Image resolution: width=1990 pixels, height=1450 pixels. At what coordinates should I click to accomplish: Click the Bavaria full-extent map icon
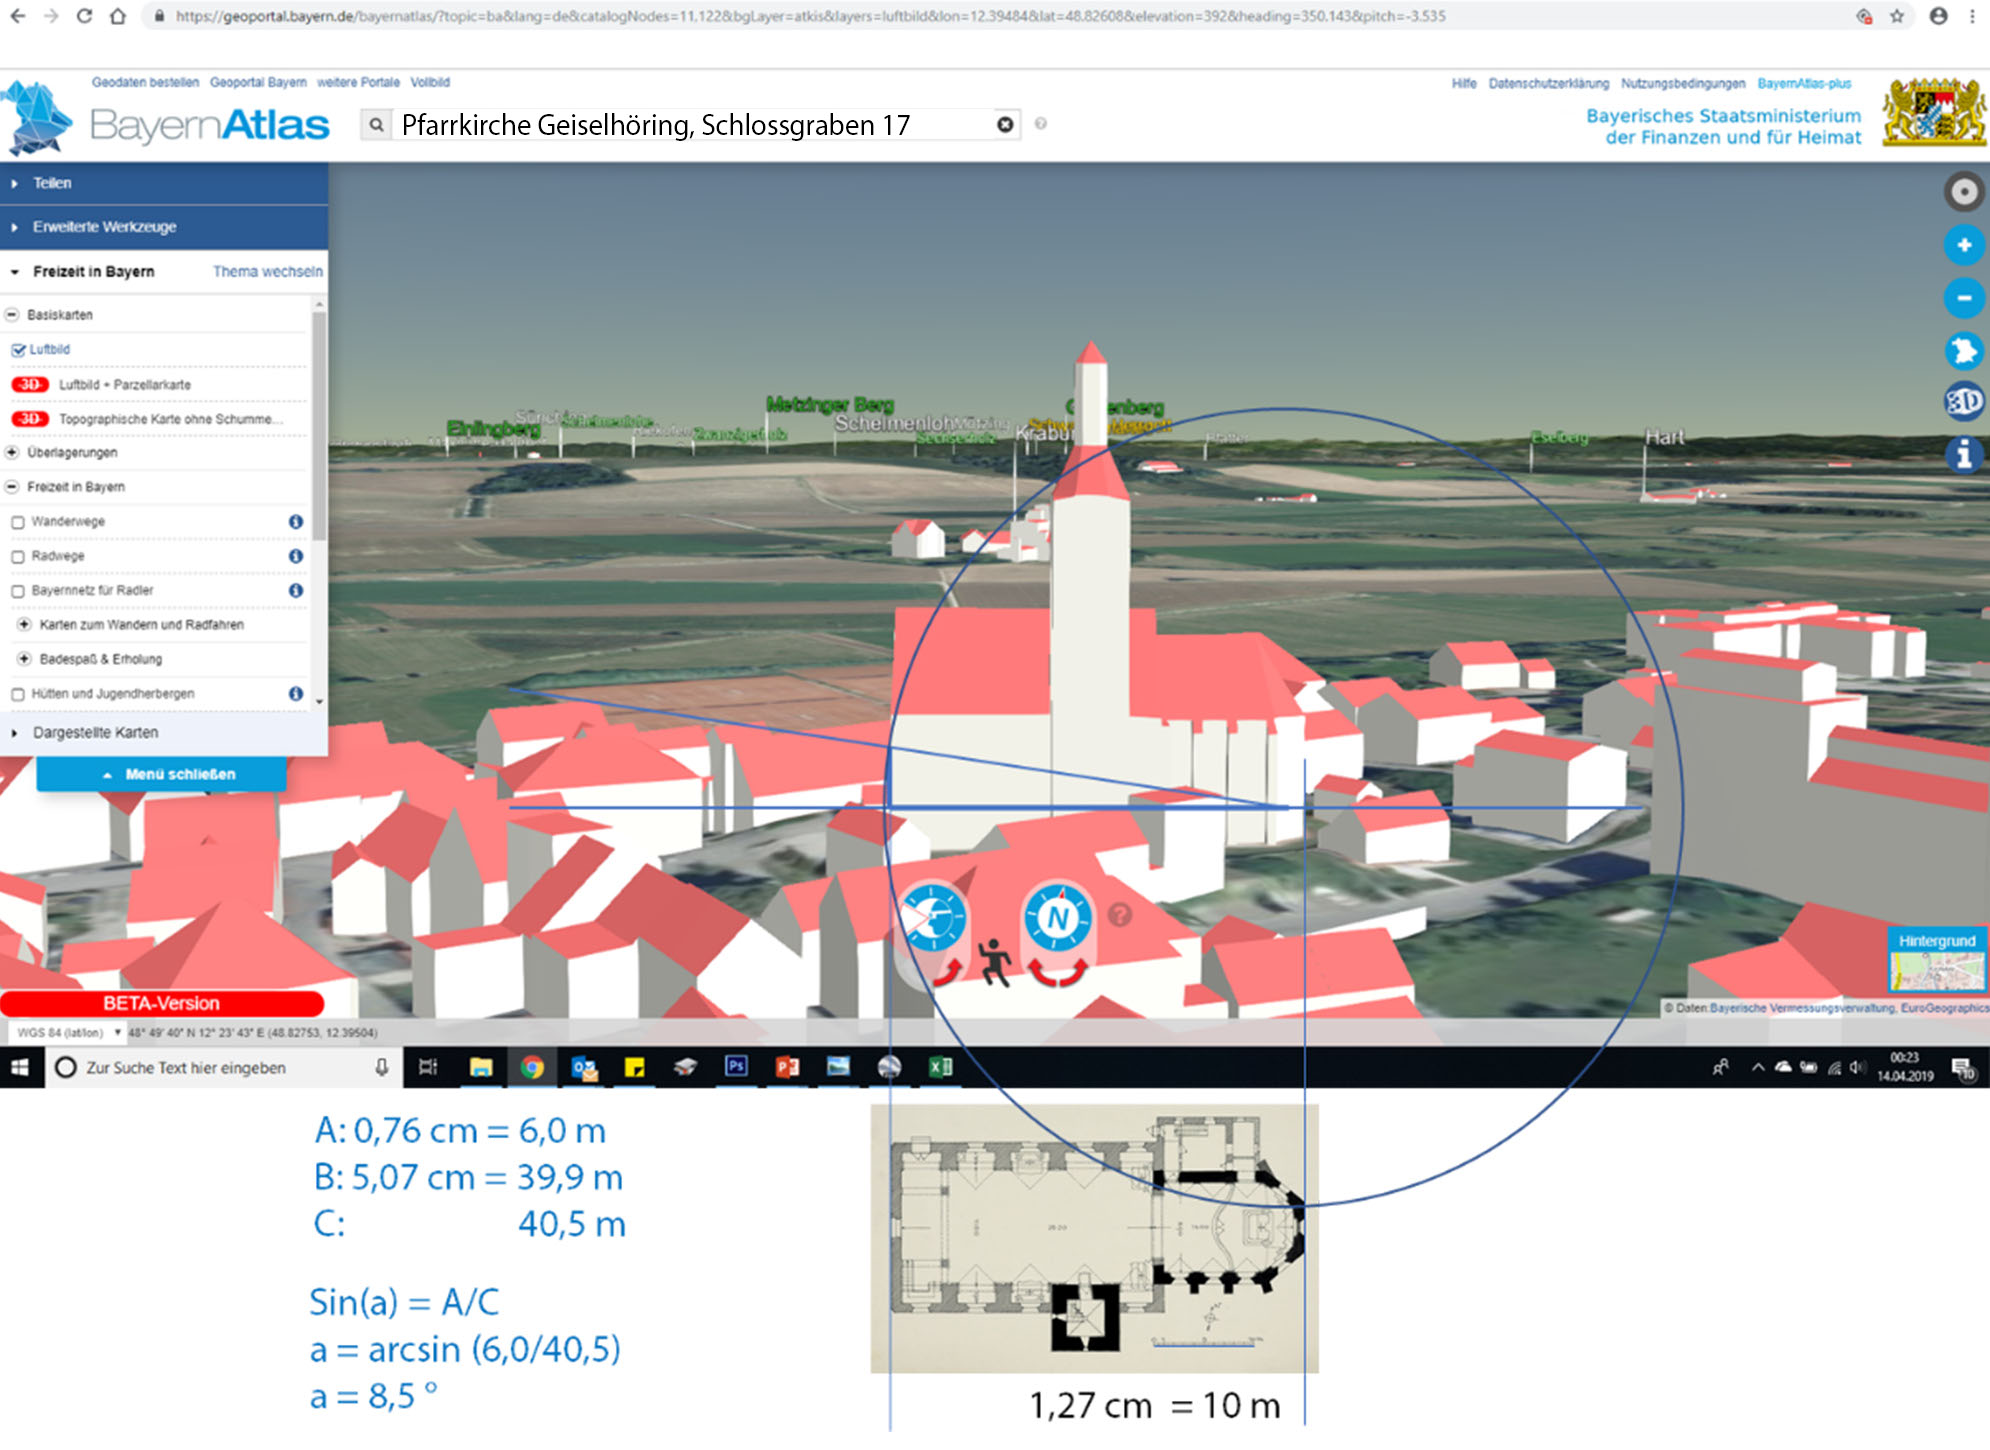(1963, 350)
